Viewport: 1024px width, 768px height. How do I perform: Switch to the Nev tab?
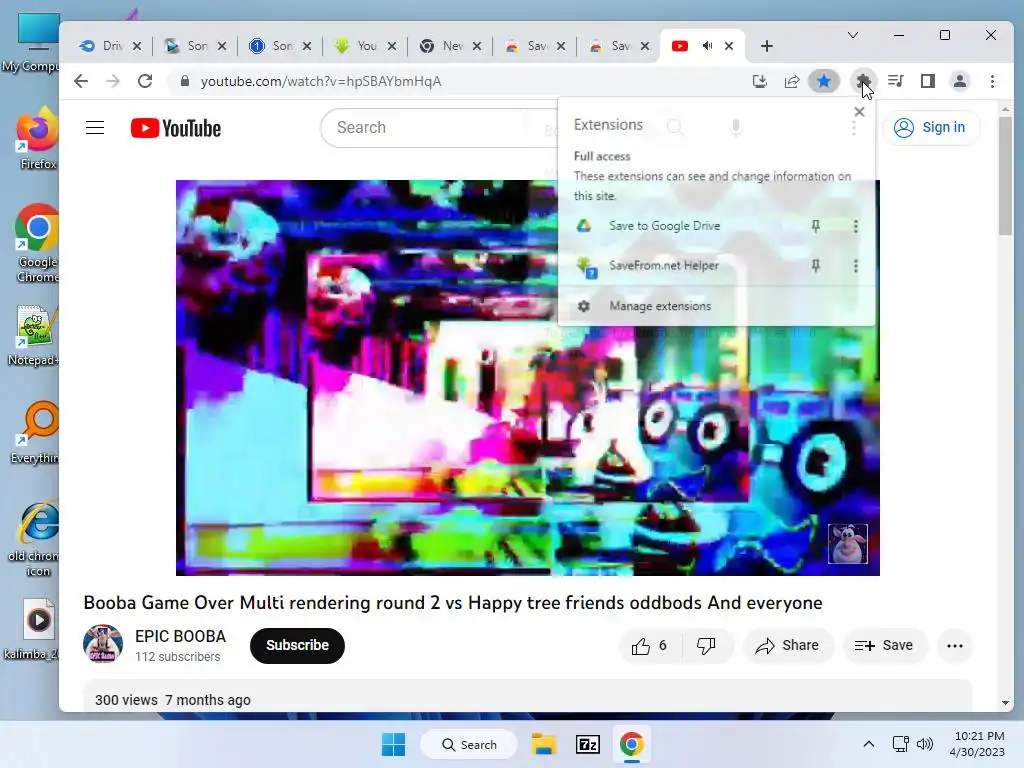click(x=451, y=46)
